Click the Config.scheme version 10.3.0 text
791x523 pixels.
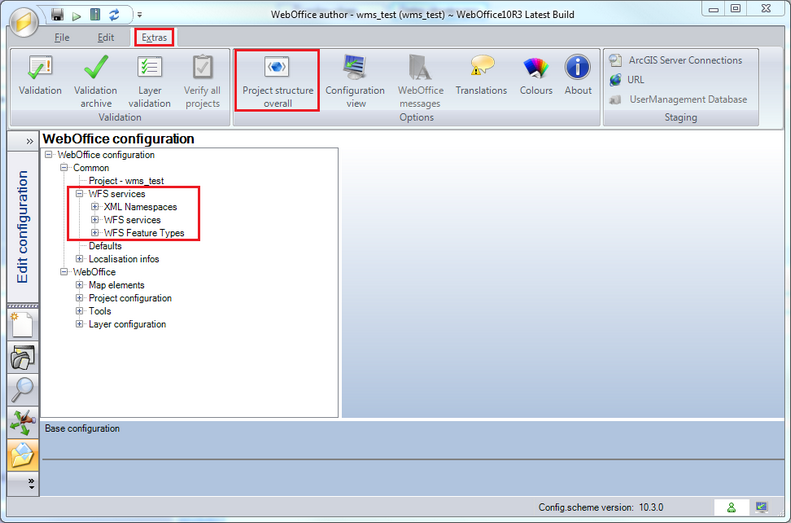coord(601,507)
